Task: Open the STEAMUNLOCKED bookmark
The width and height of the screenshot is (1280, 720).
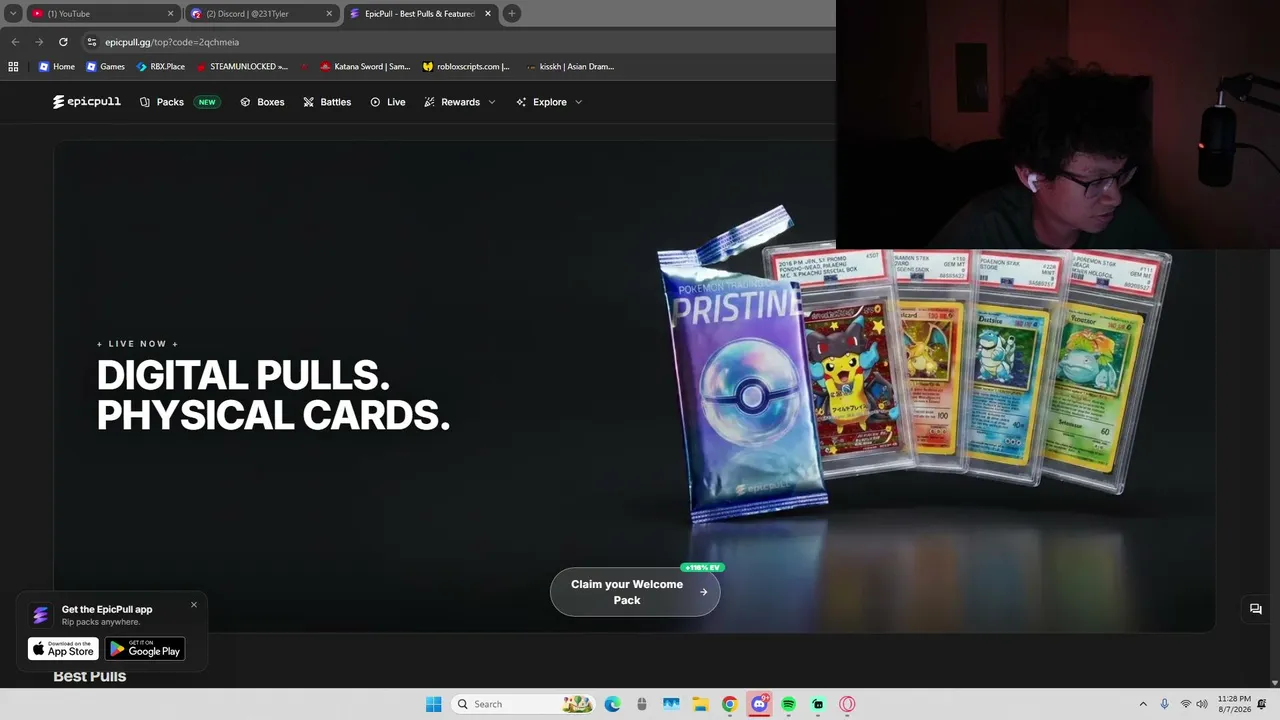Action: pos(241,67)
